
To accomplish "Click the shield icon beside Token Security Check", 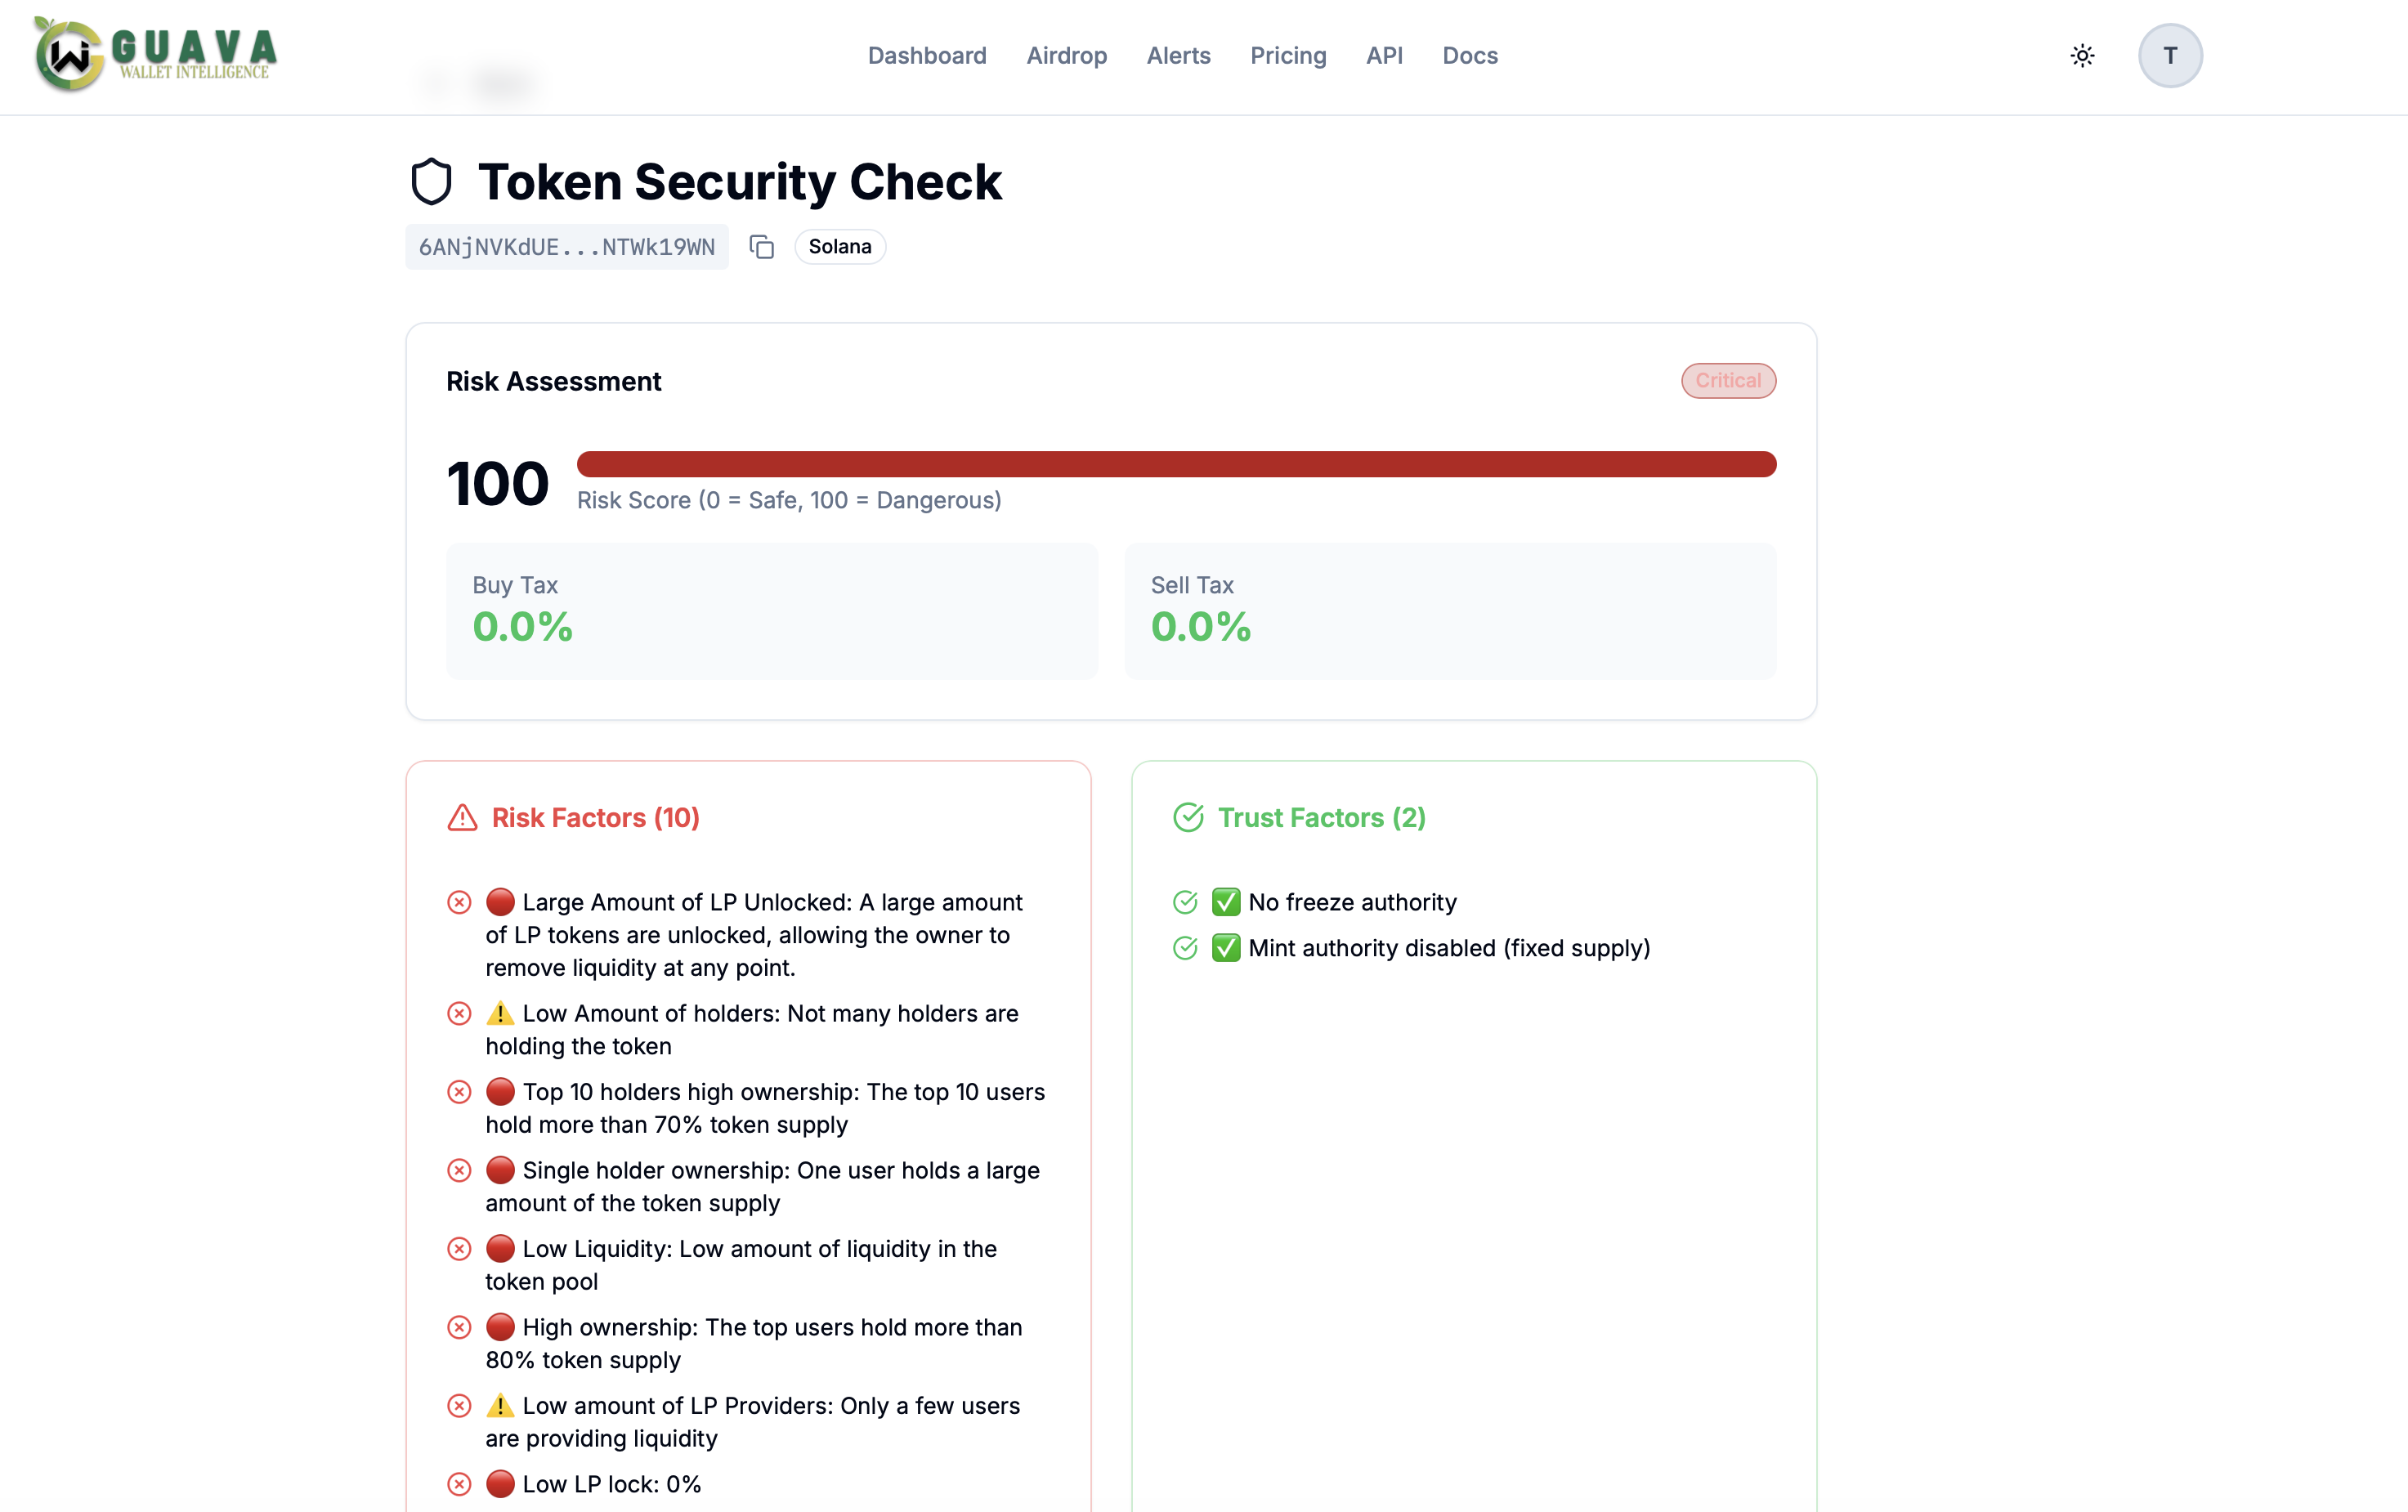I will (432, 181).
